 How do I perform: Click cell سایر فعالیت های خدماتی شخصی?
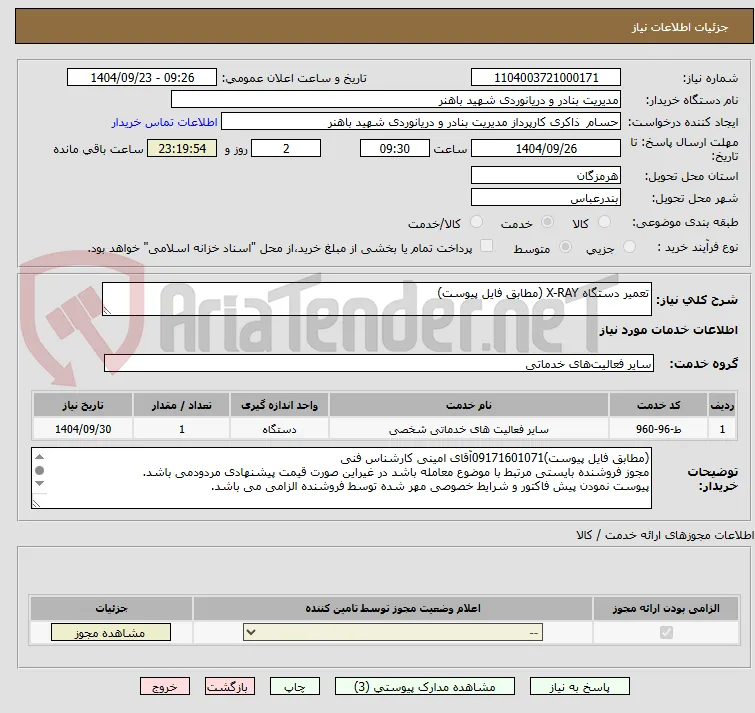coord(469,429)
